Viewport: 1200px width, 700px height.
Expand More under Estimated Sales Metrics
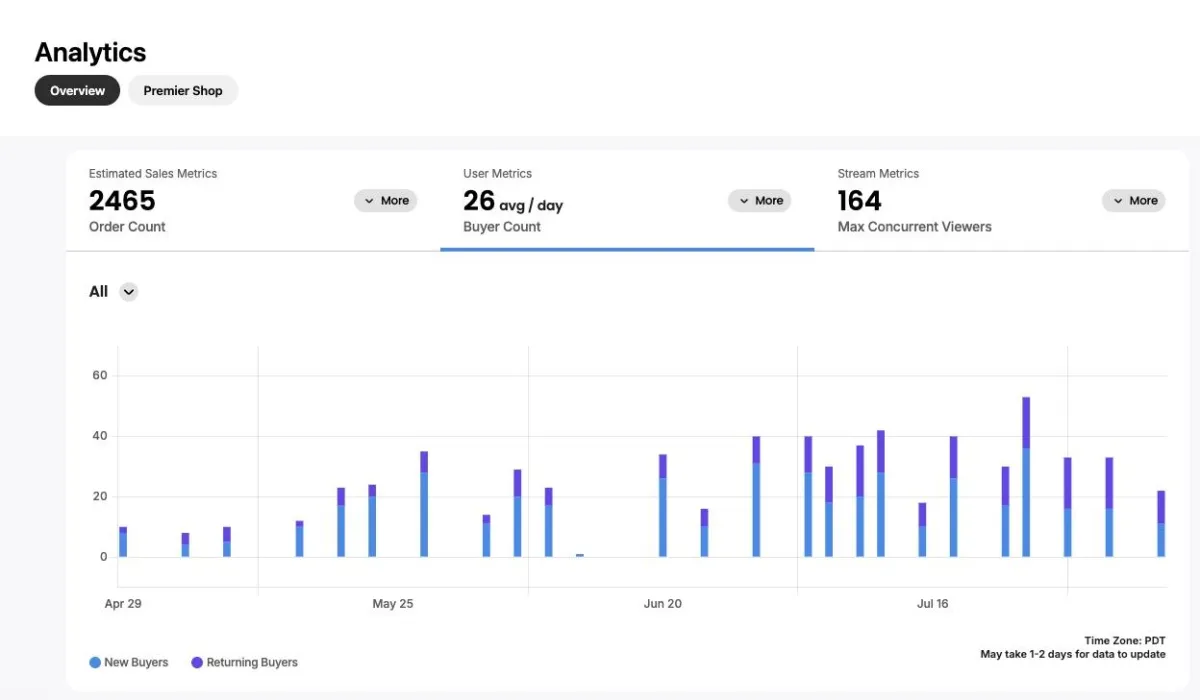point(386,201)
